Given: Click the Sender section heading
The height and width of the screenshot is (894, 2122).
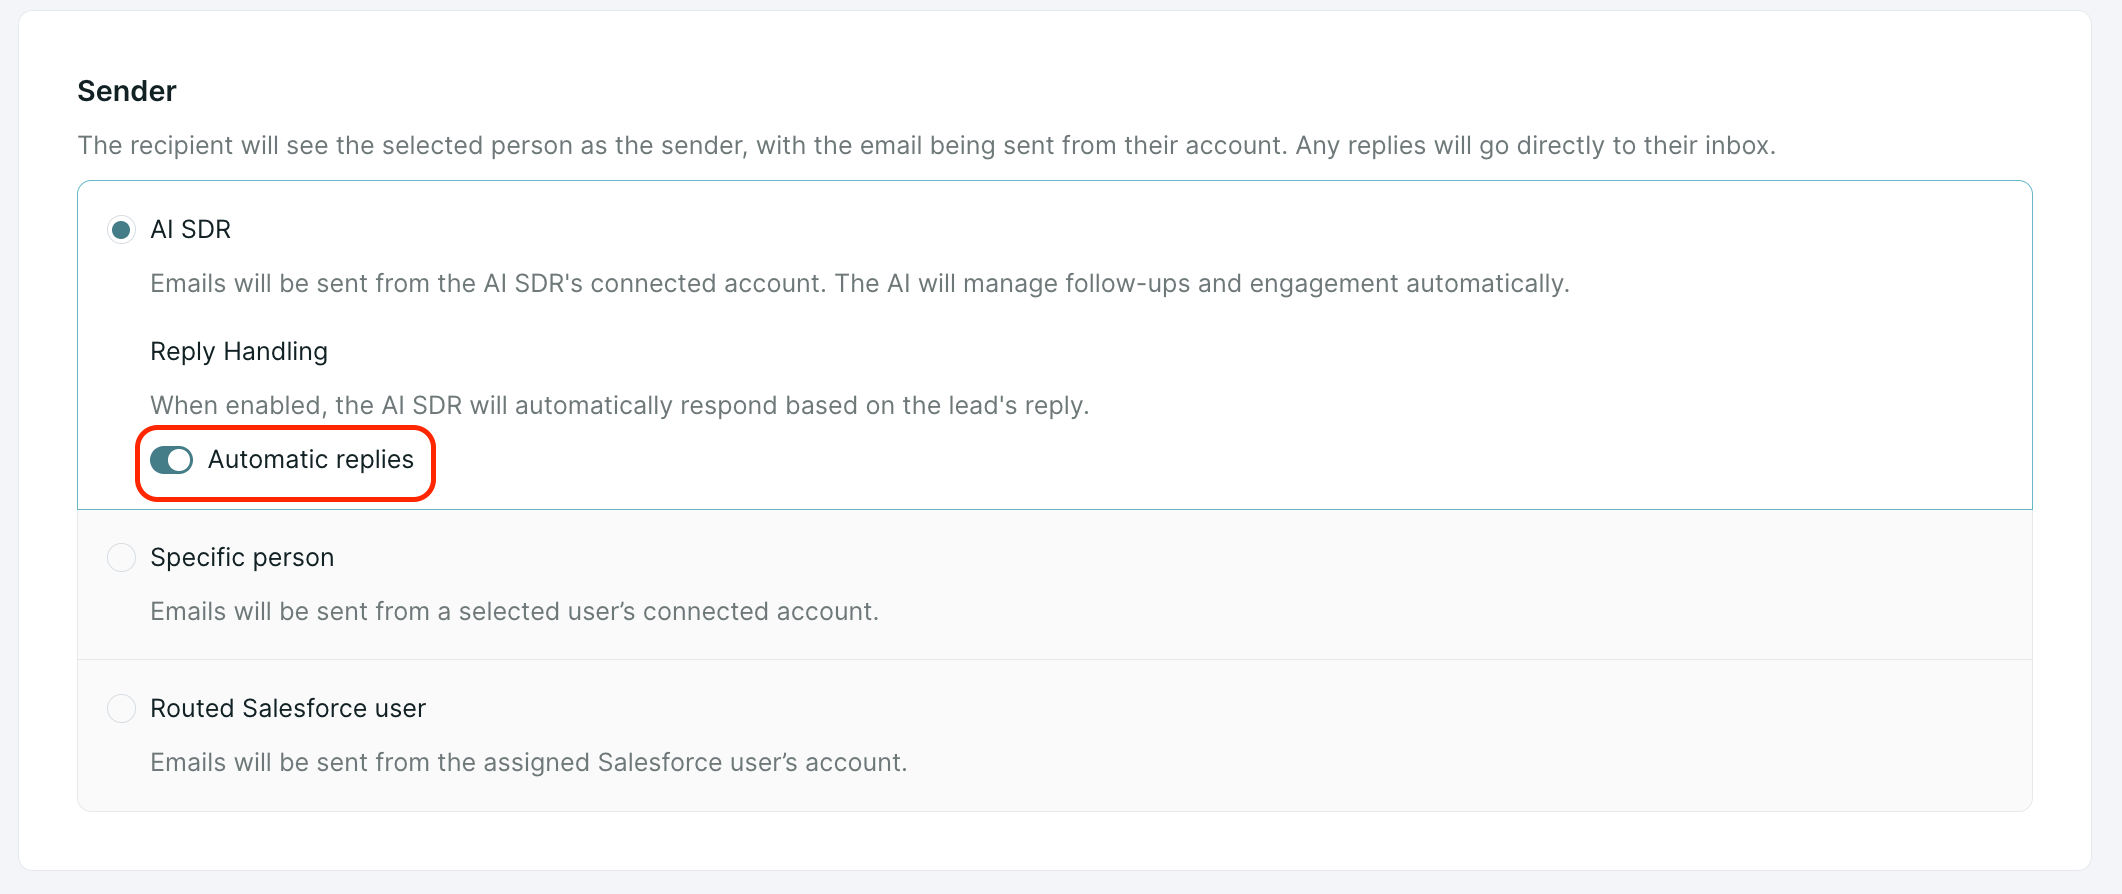Looking at the screenshot, I should tap(127, 91).
